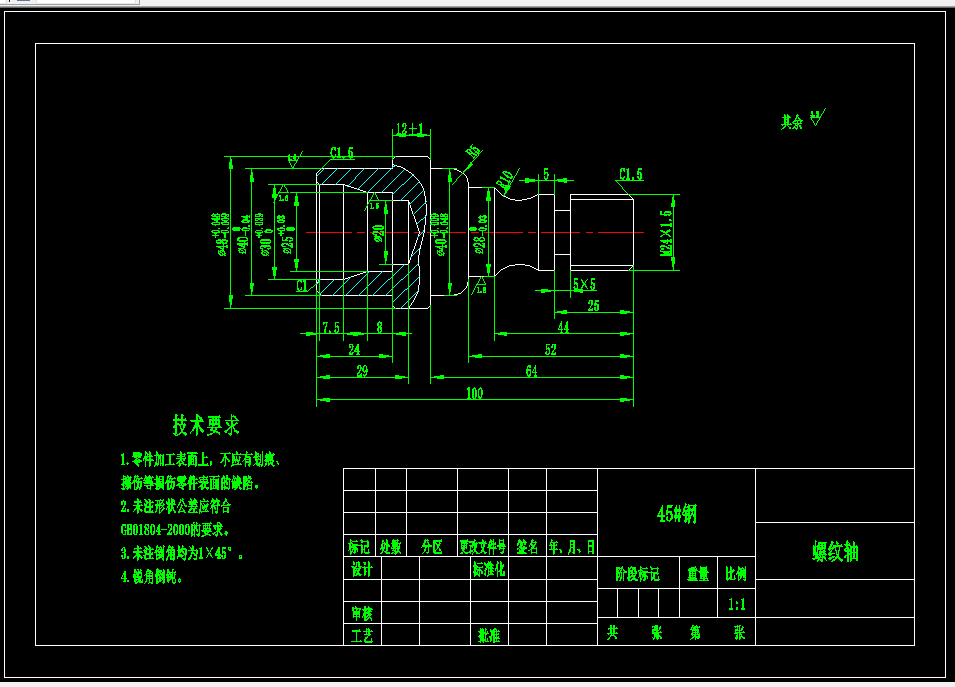Click the 44 length dimension
955x687 pixels.
point(563,328)
